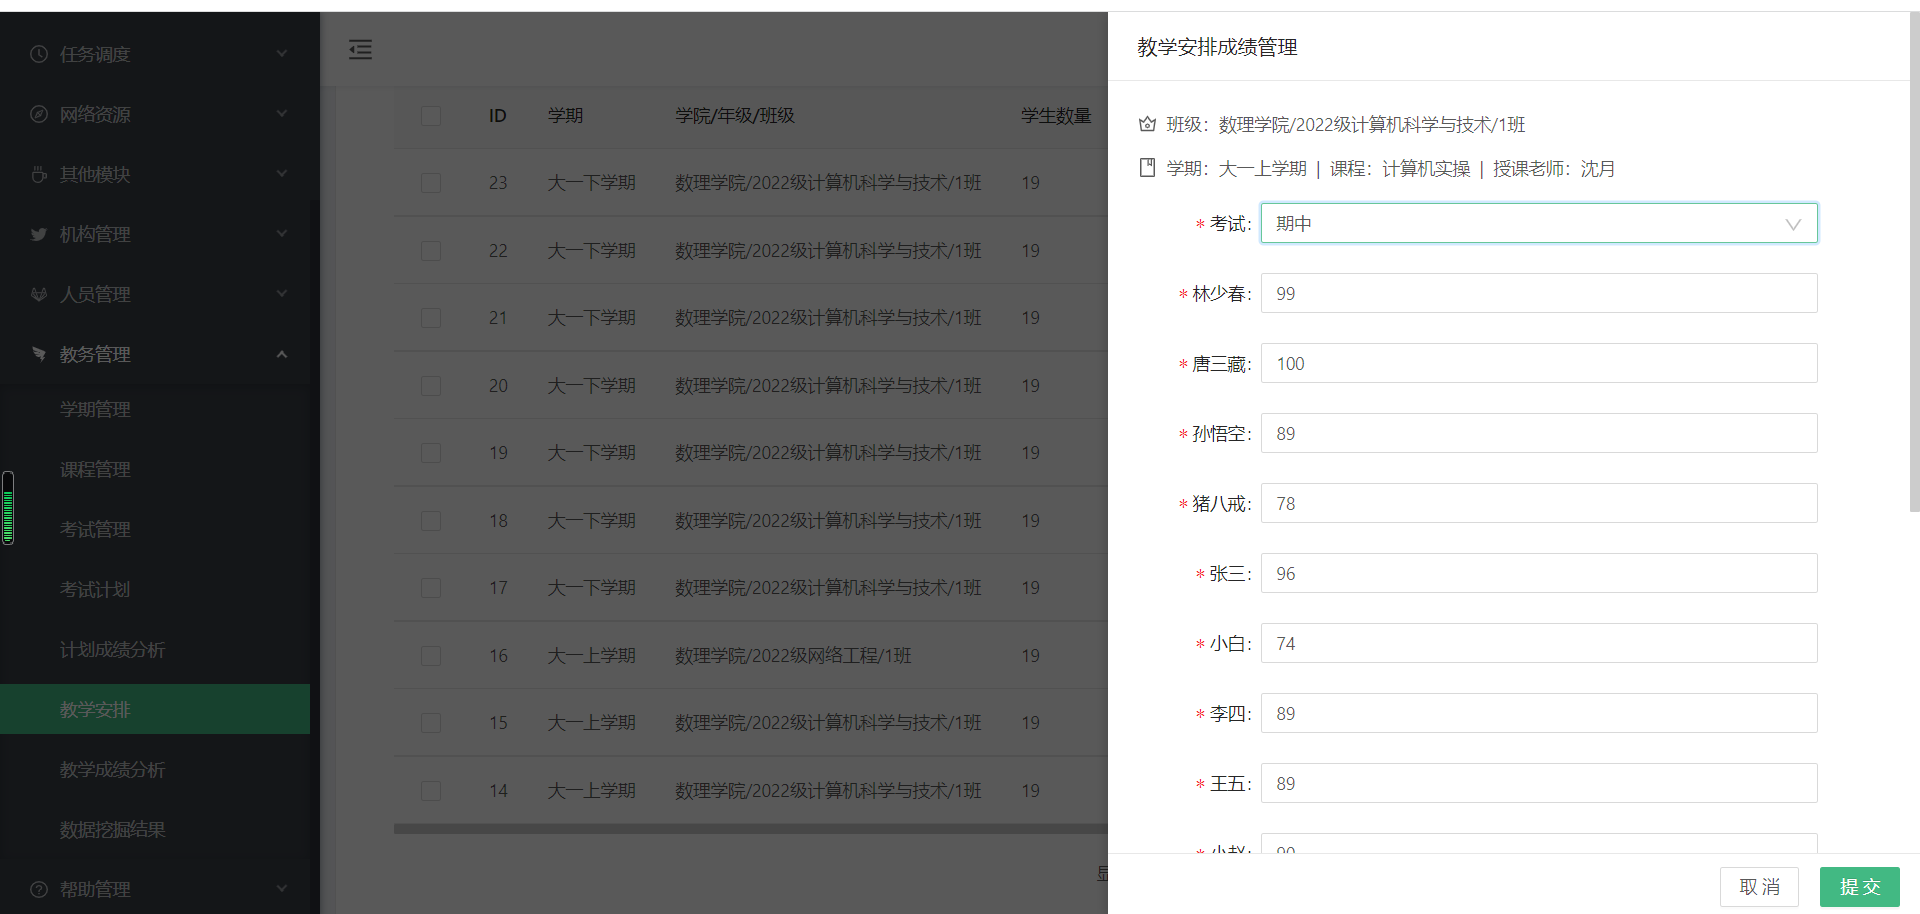Click the term book icon beside 学期
This screenshot has width=1920, height=914.
[x=1147, y=168]
